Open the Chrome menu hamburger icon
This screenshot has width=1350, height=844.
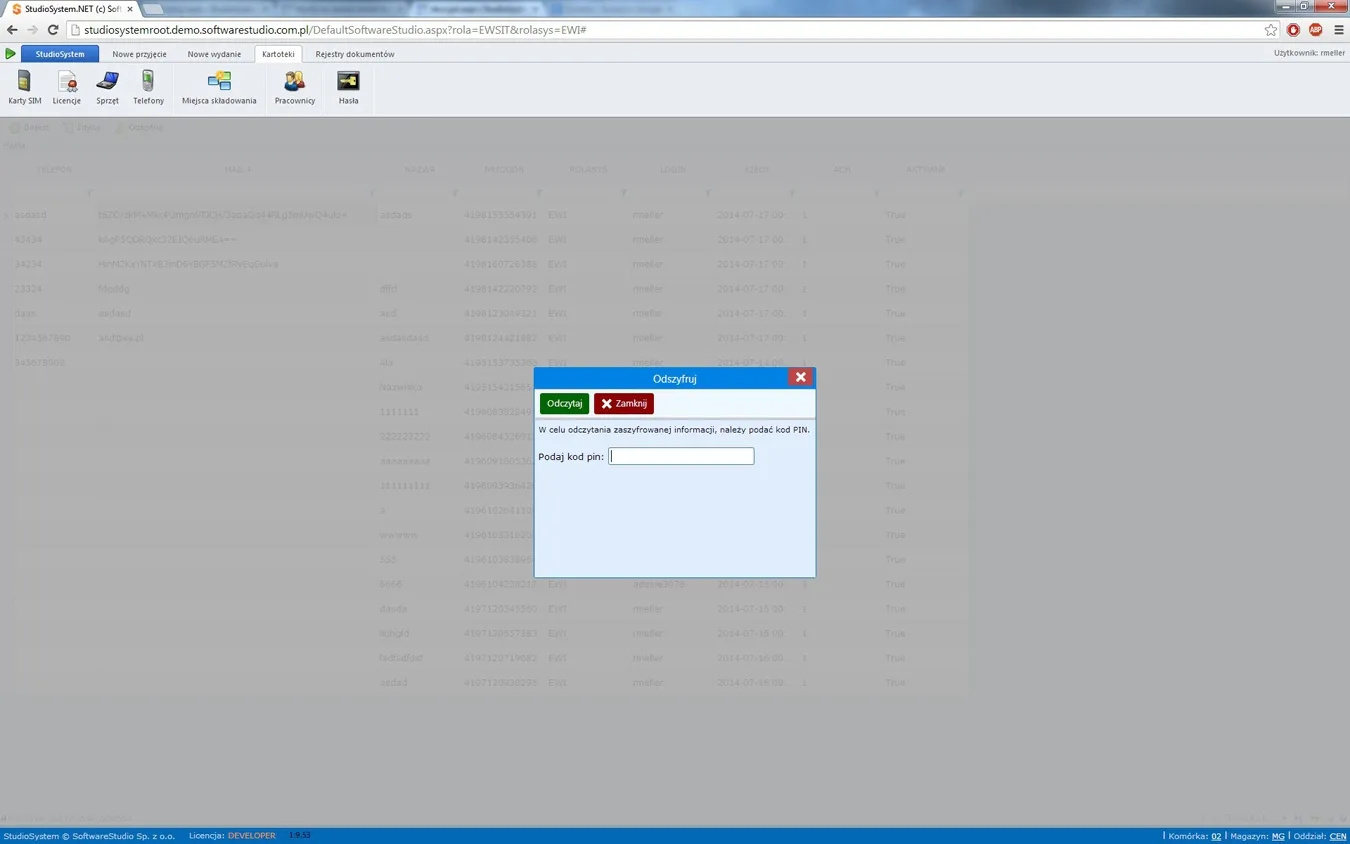[1338, 30]
